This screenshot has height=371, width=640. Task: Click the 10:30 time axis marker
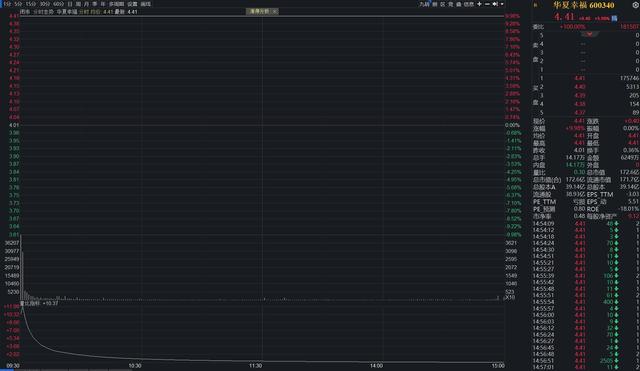[135, 366]
